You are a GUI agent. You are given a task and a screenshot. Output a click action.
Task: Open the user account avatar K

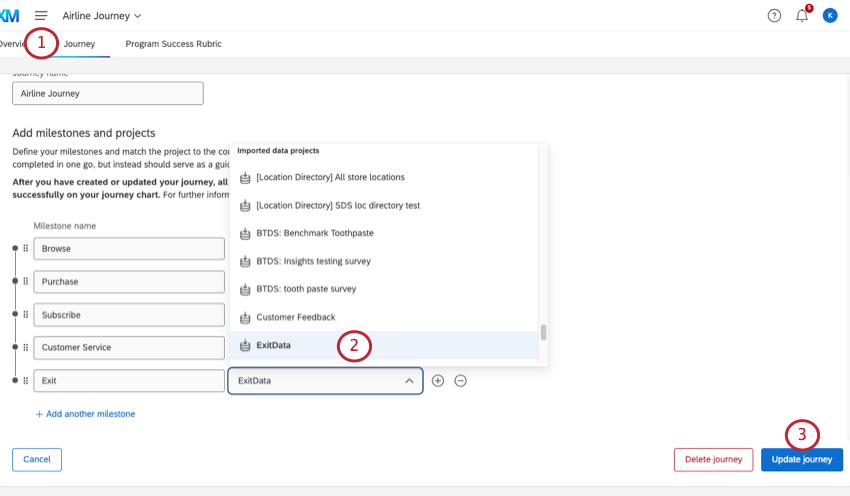click(829, 16)
